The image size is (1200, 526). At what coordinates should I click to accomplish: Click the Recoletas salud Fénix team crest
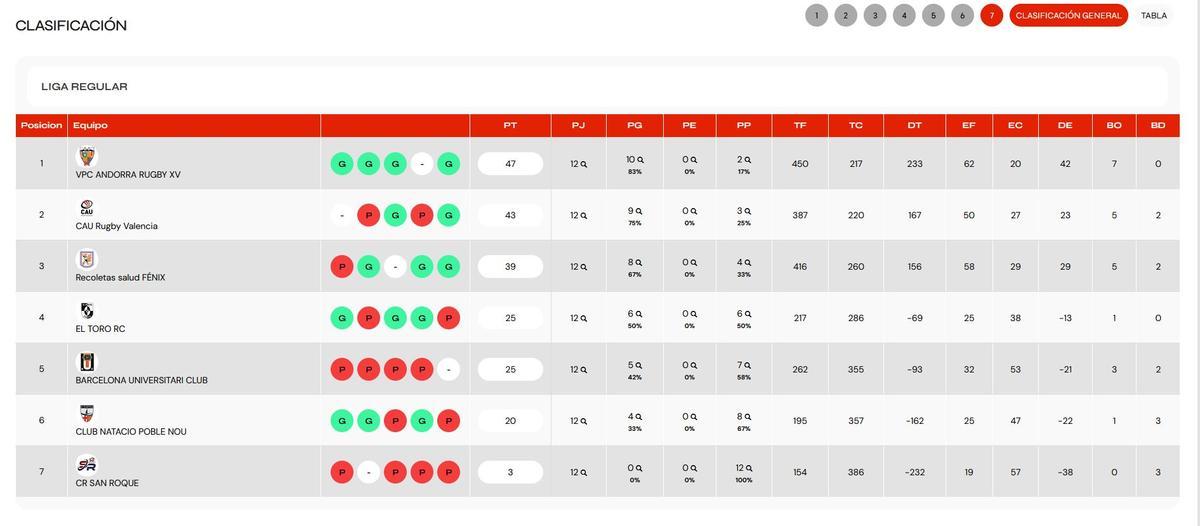click(x=87, y=260)
